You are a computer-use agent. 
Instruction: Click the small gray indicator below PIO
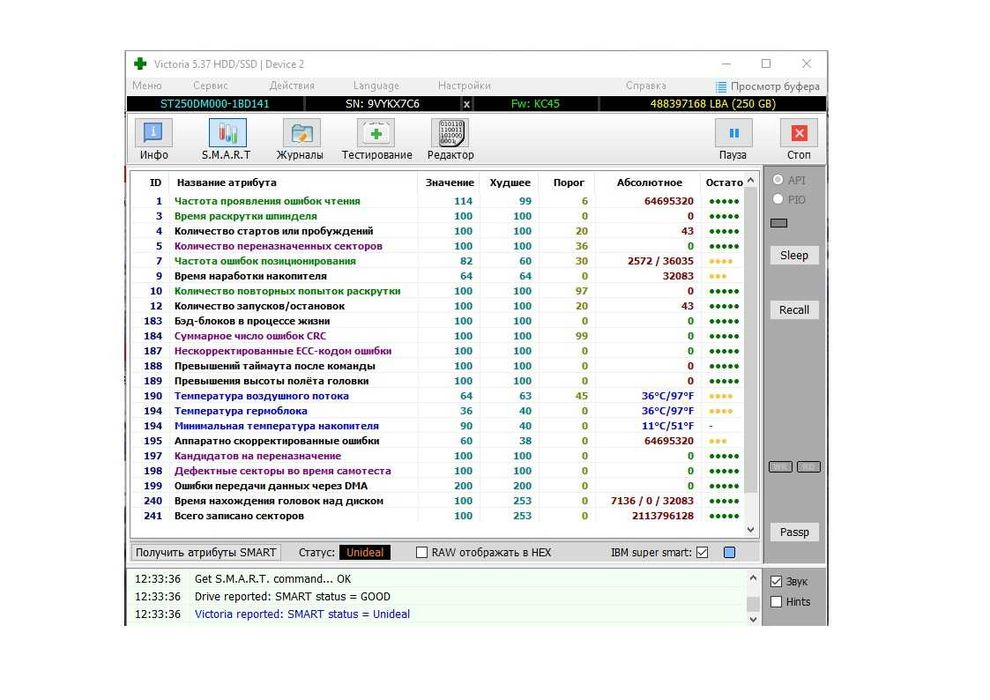779,223
